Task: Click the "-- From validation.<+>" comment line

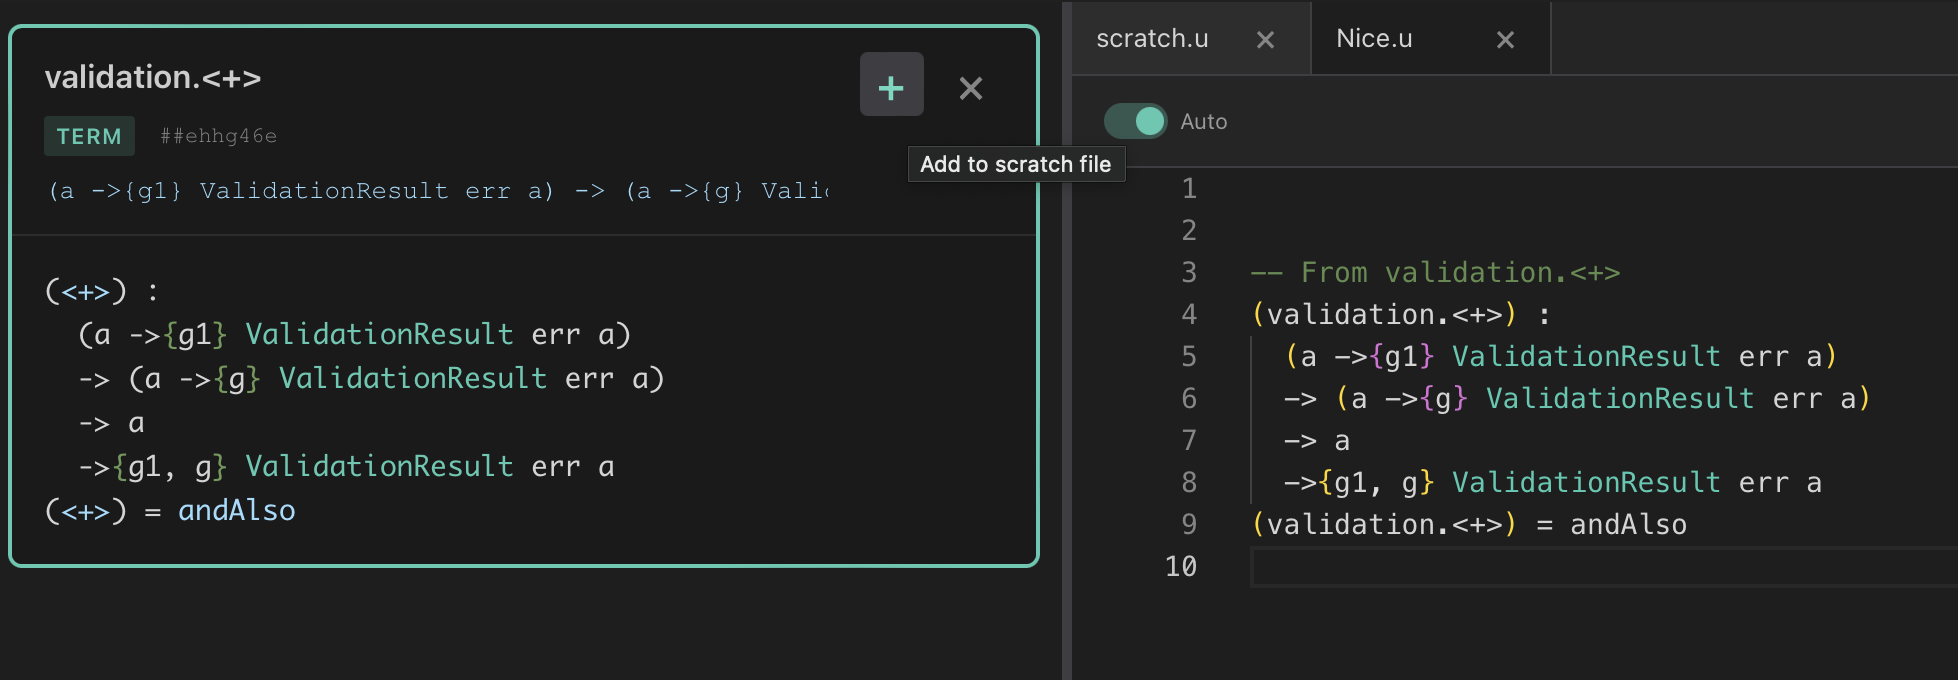Action: click(x=1435, y=273)
